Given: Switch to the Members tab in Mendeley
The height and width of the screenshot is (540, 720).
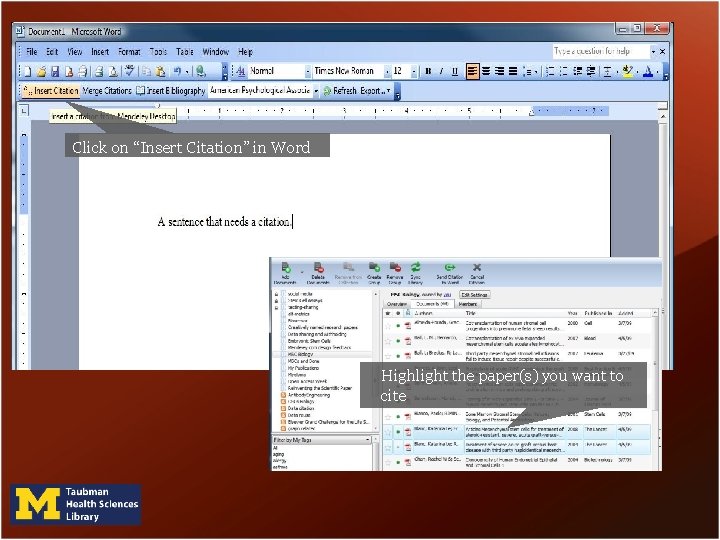Looking at the screenshot, I should click(x=467, y=304).
